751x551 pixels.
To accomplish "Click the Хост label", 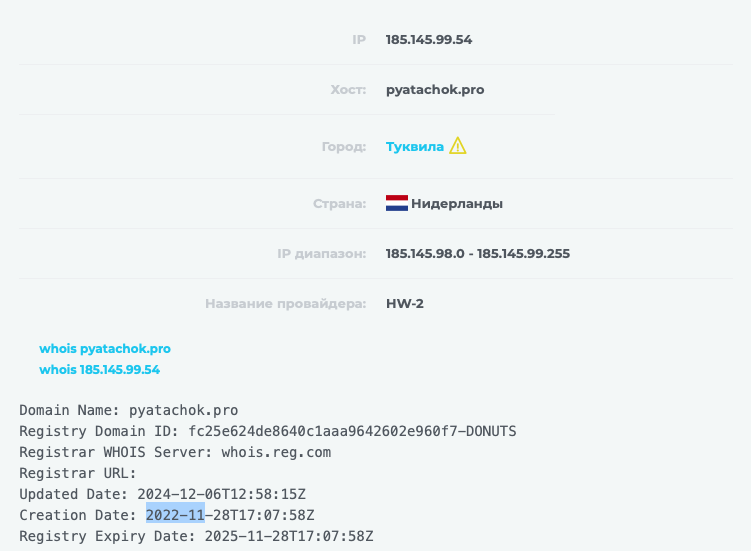I will point(348,90).
